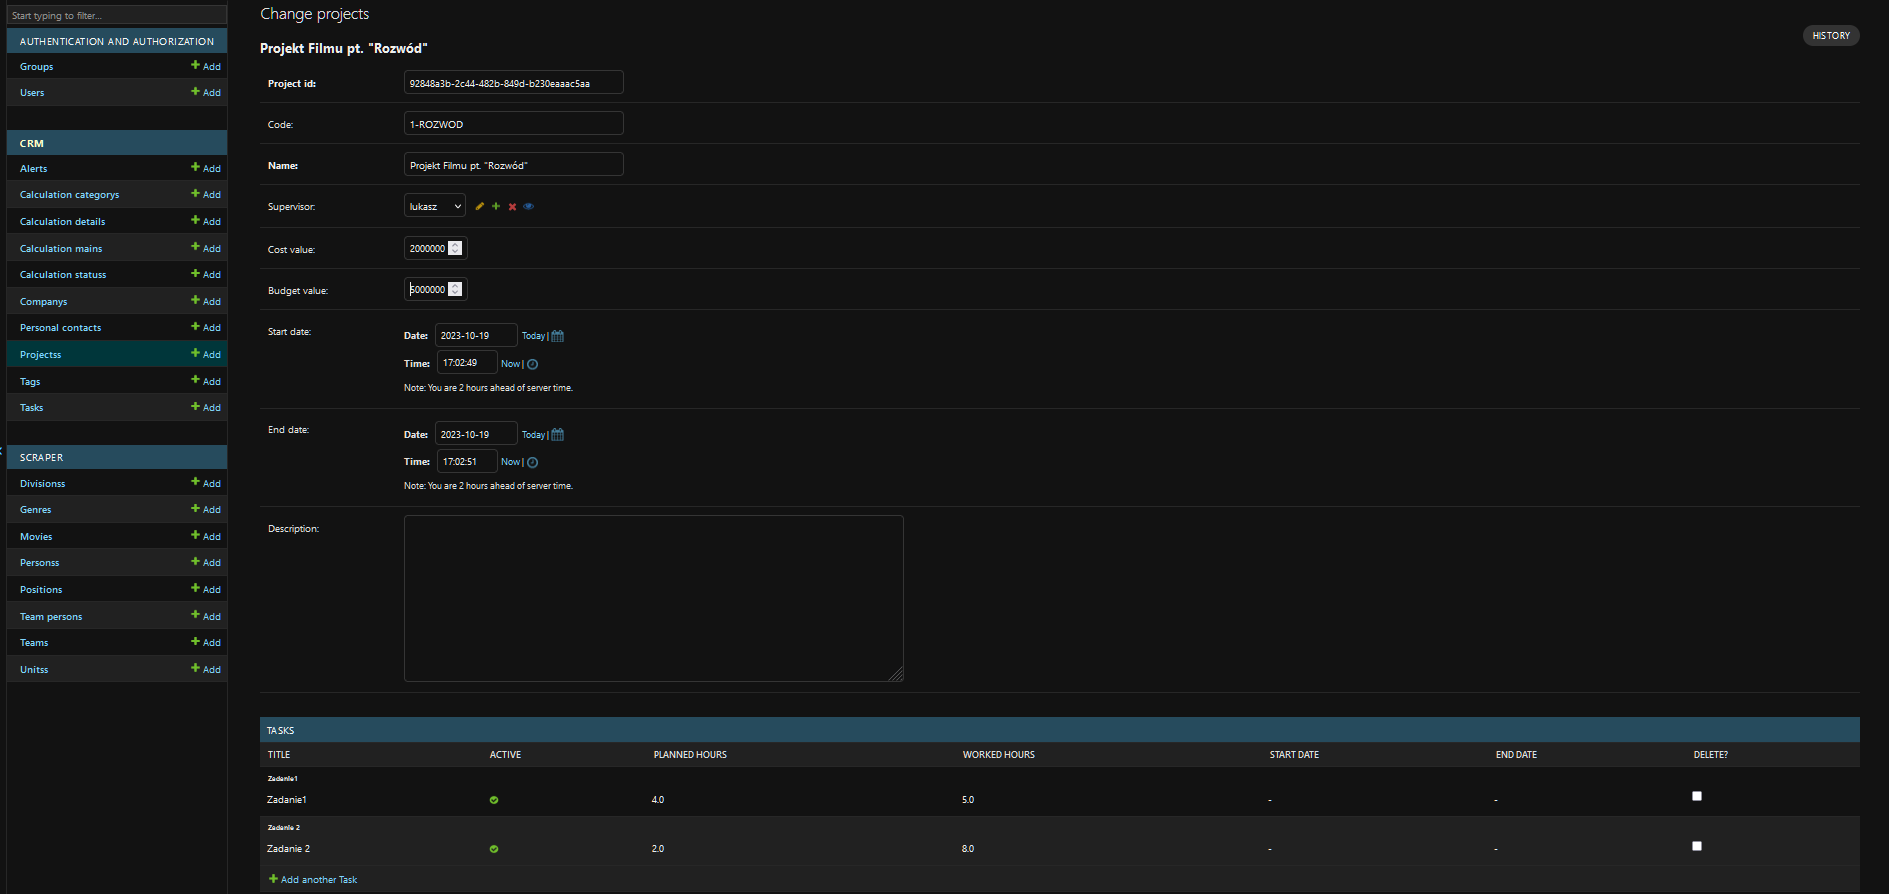Screen dimensions: 1889x894
Task: Click Add next to Tasks in sidebar
Action: [x=206, y=407]
